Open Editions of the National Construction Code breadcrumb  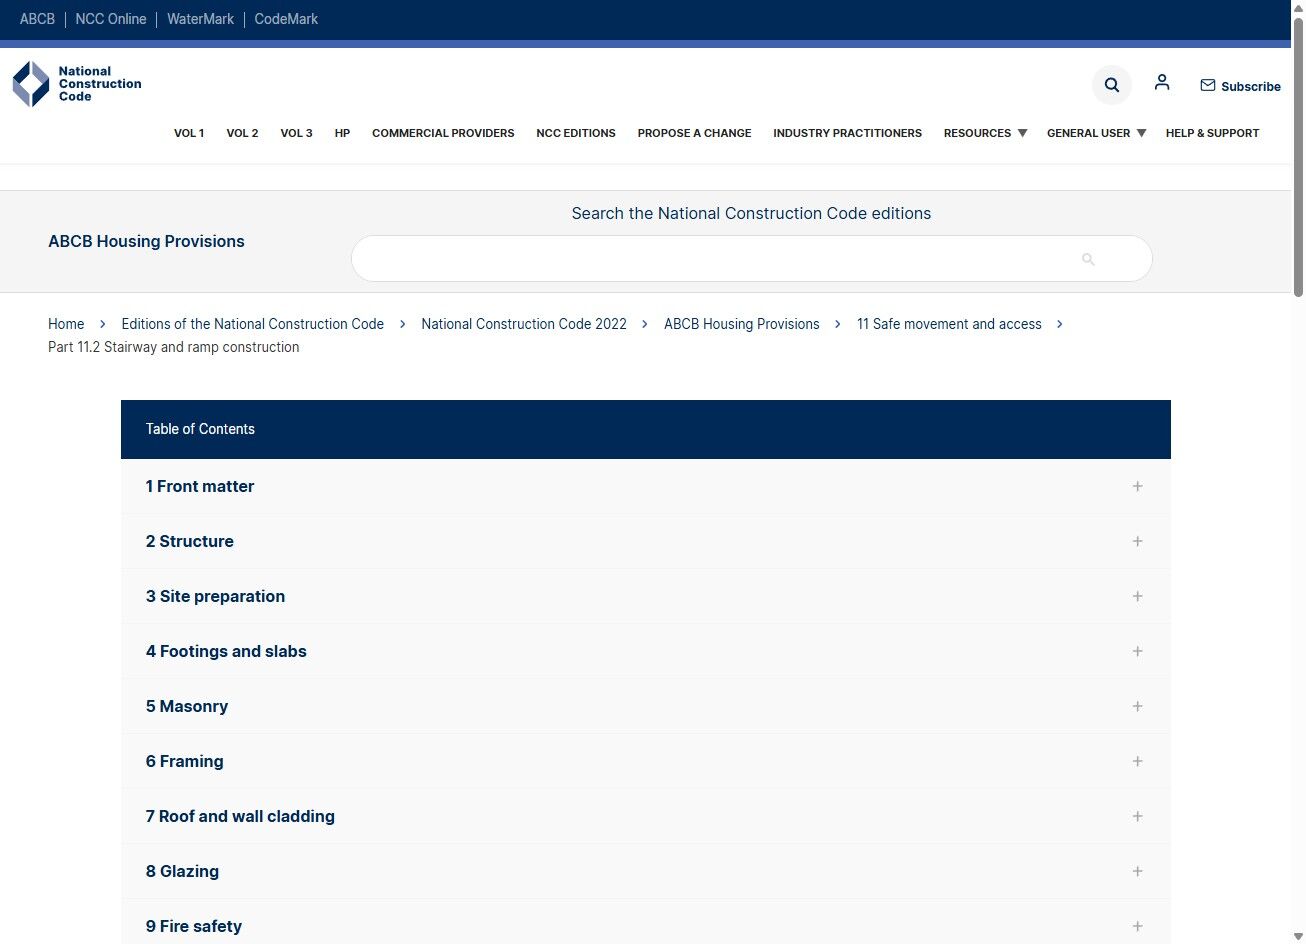pos(252,324)
